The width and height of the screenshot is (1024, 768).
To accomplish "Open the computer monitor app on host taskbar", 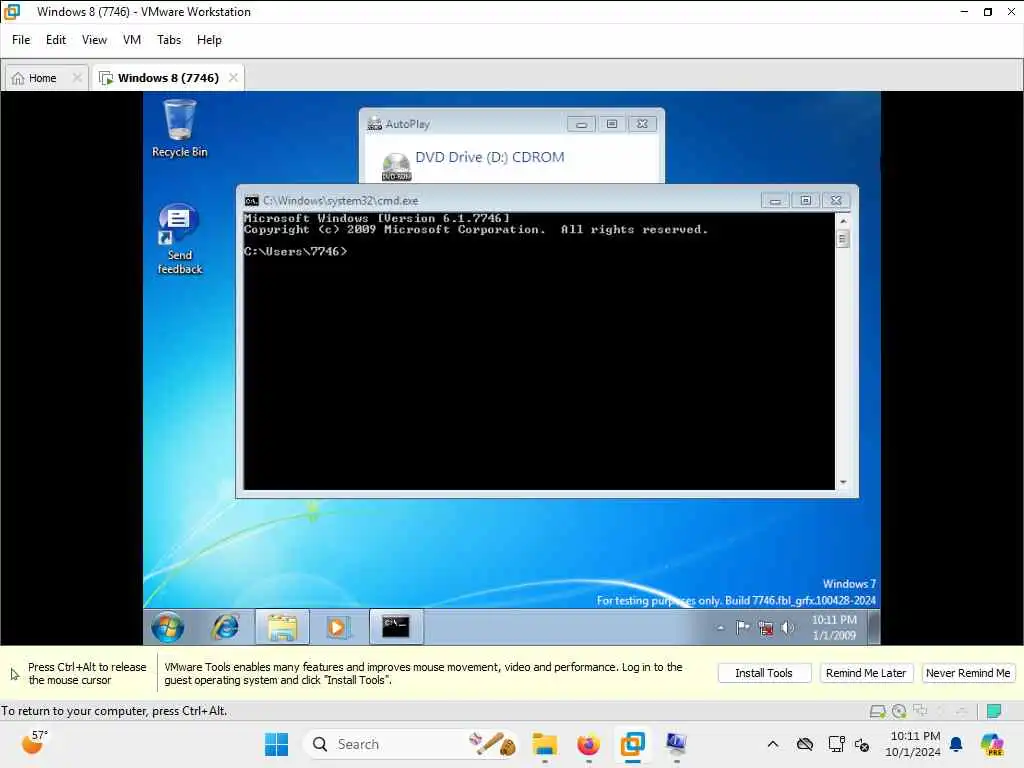I will (676, 744).
